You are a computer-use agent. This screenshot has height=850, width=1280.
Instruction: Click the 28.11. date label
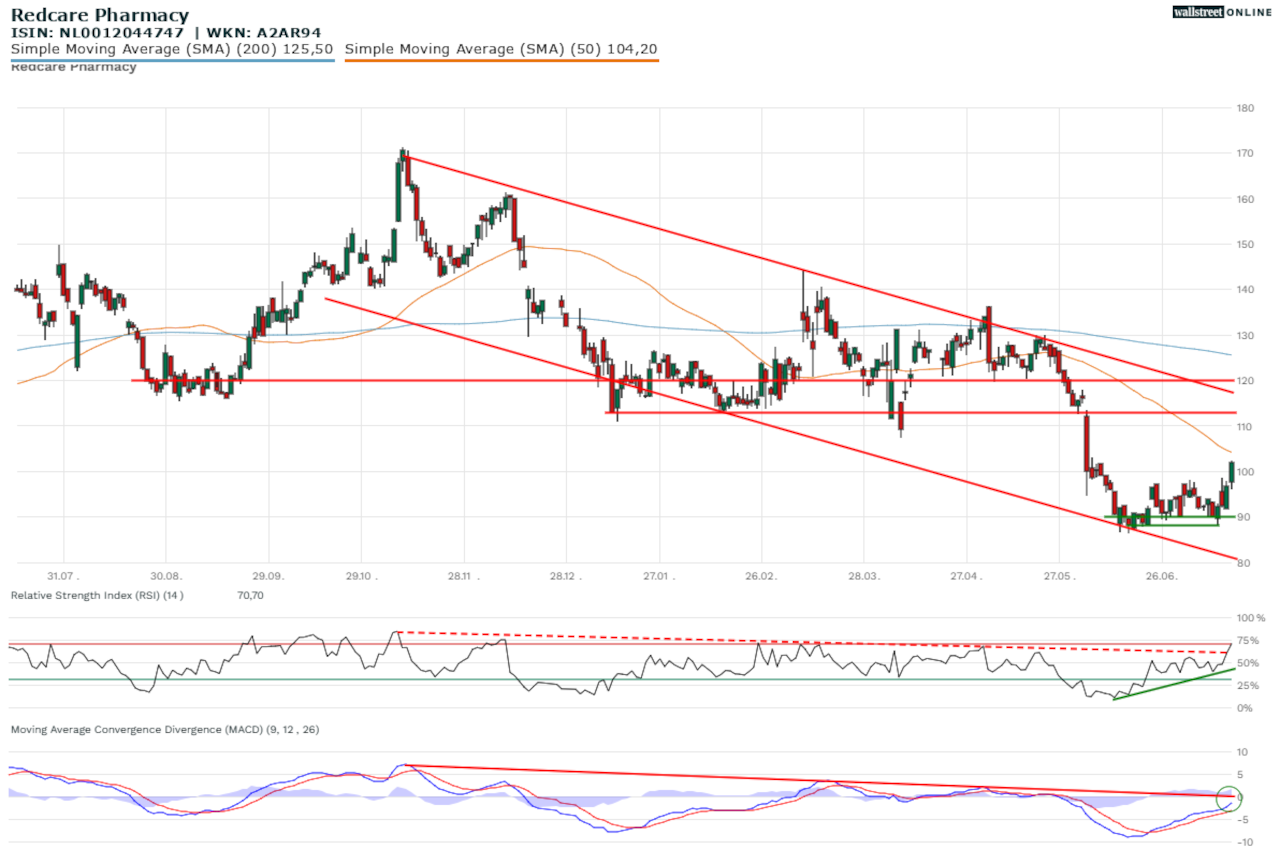463,576
